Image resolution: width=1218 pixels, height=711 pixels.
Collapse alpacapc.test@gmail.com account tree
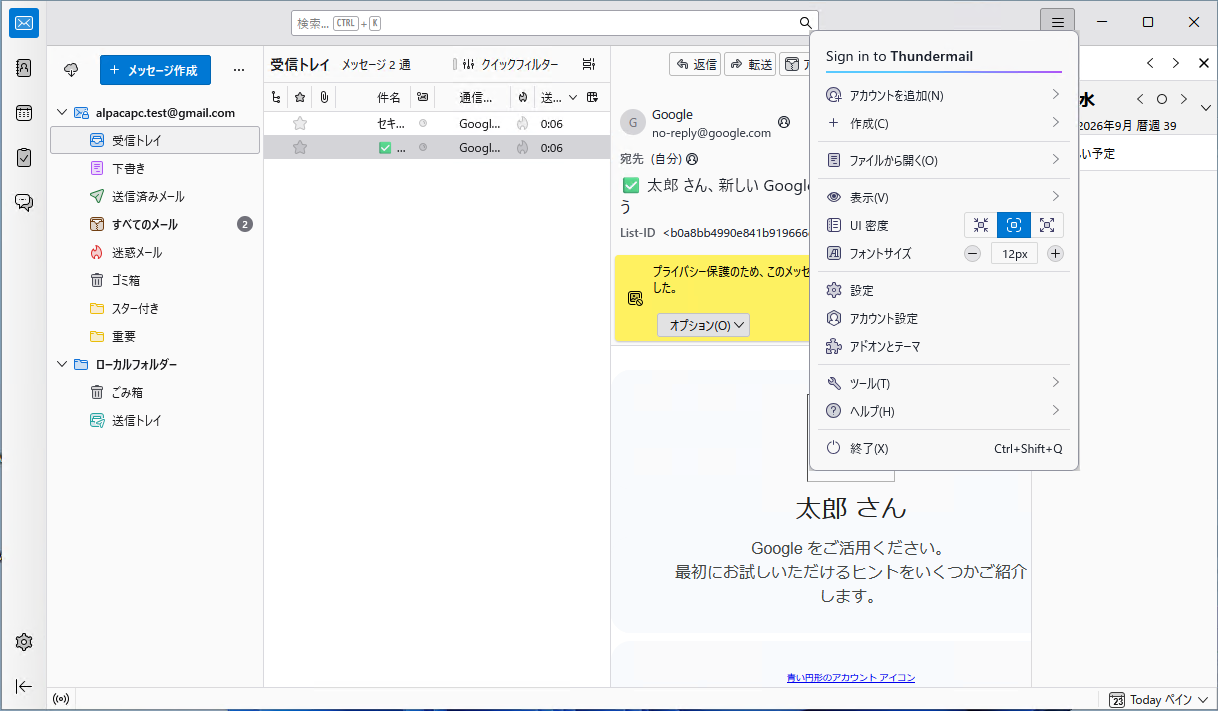62,113
